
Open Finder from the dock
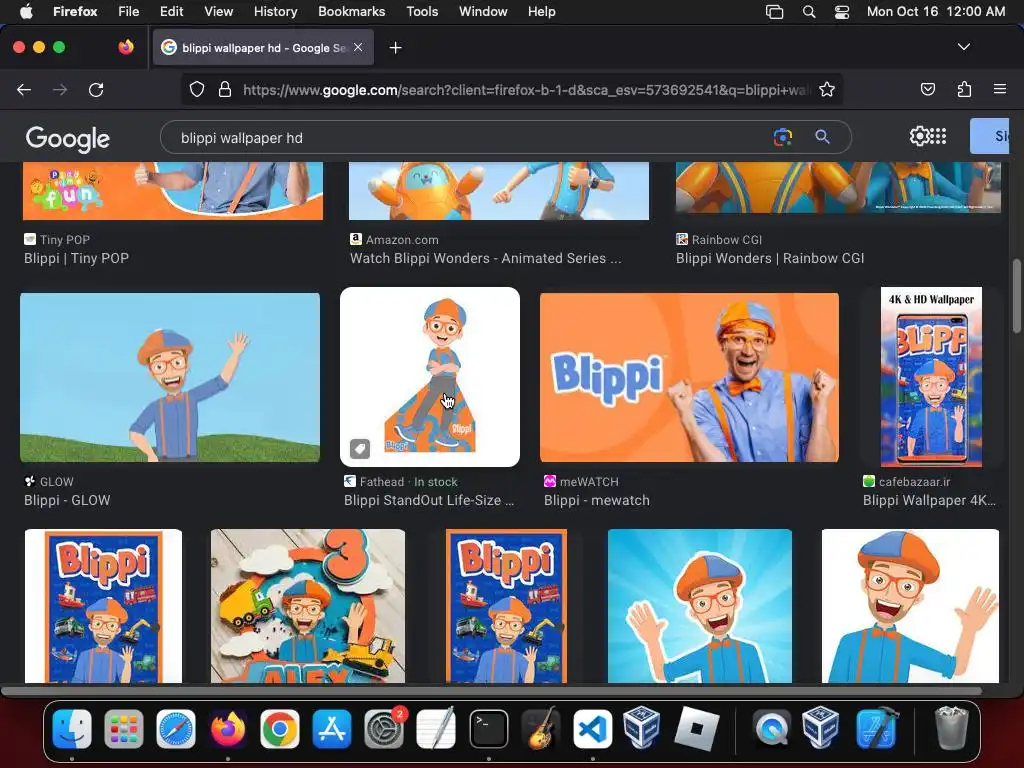(72, 728)
